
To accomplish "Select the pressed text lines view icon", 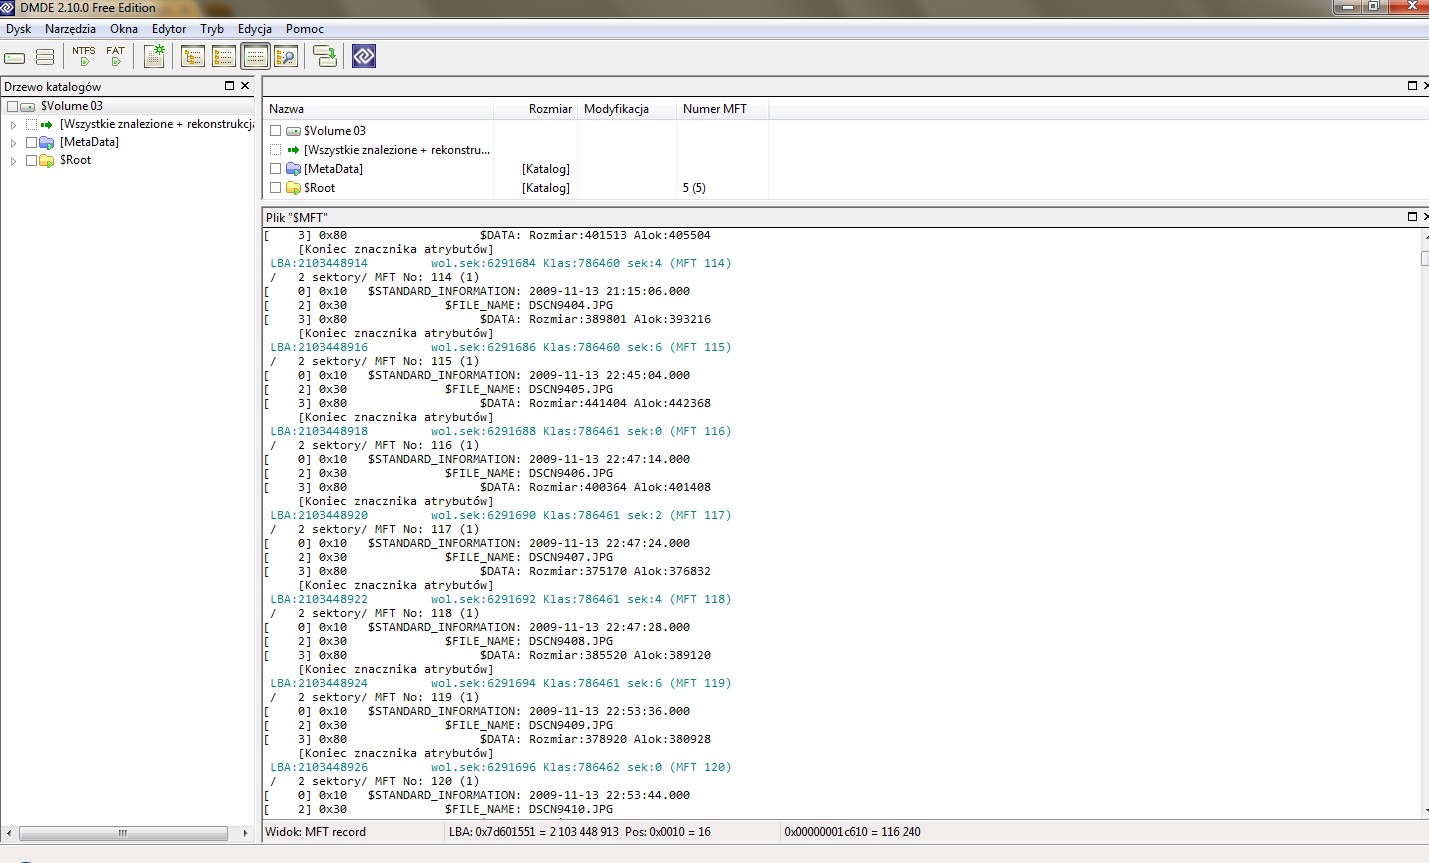I will click(x=256, y=56).
